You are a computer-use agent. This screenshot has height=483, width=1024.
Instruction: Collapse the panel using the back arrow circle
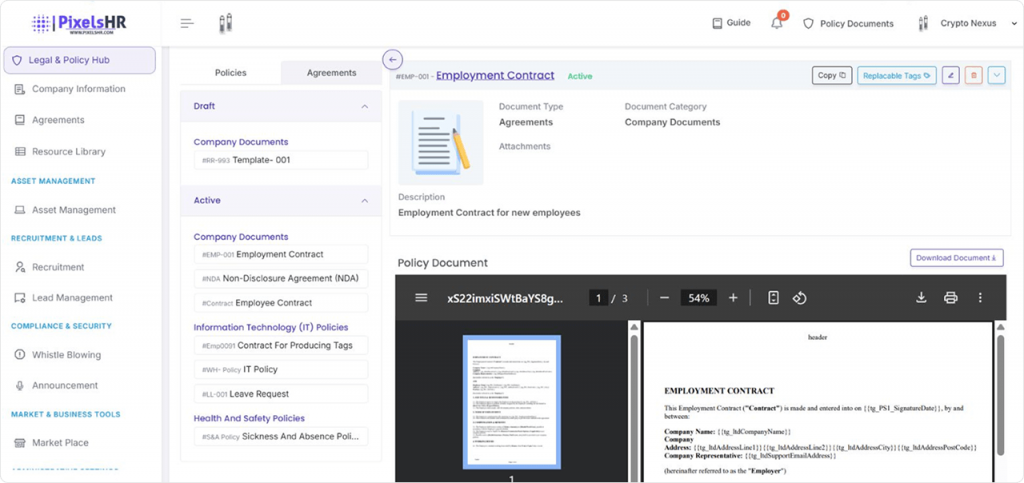pyautogui.click(x=392, y=60)
